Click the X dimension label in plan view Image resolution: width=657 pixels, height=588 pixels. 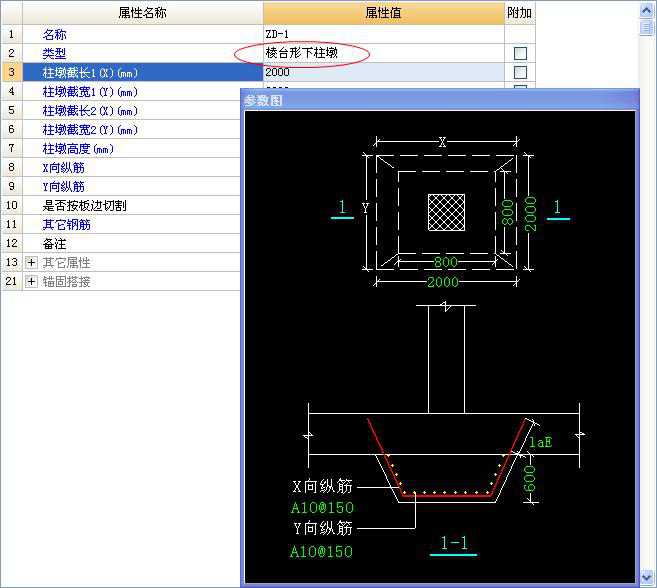pos(442,142)
